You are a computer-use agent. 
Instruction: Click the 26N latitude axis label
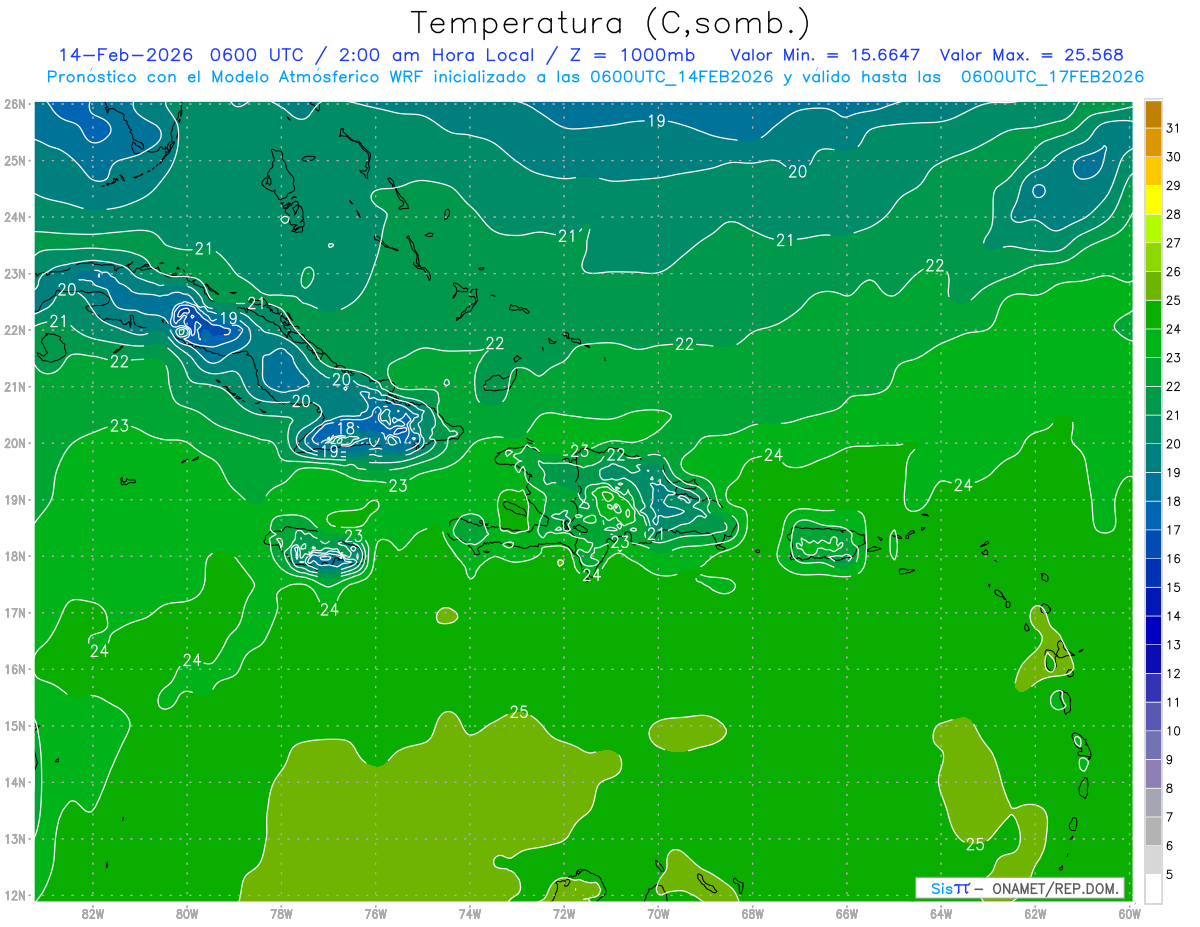(14, 104)
